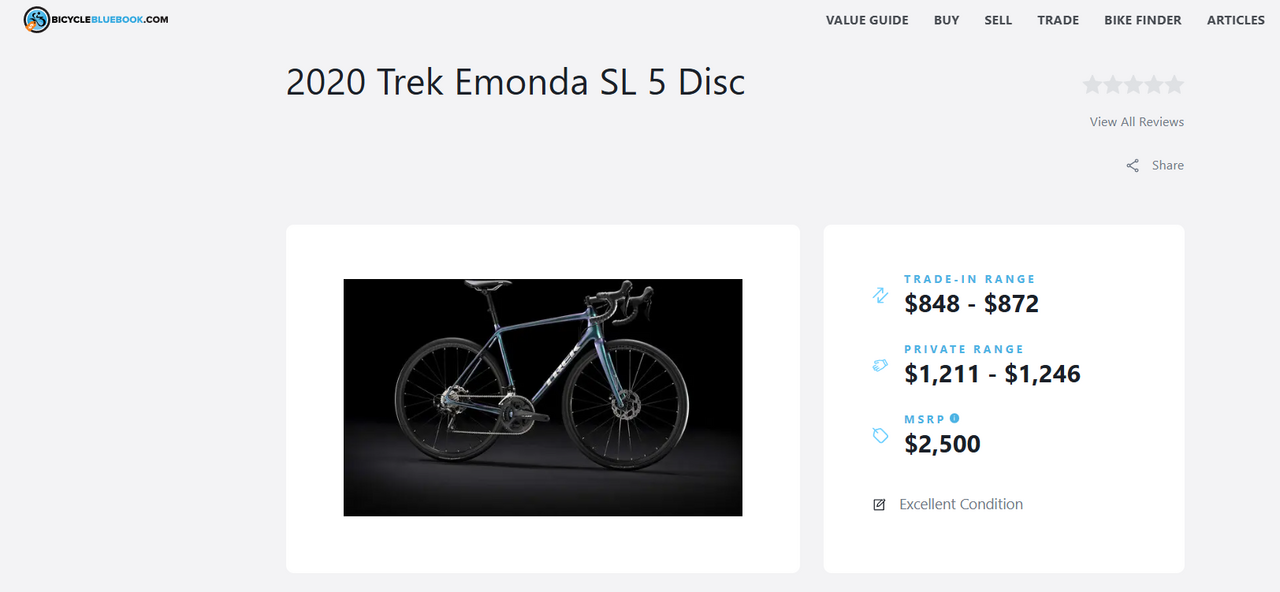Change the Excellent Condition setting
Viewport: 1280px width, 592px height.
961,505
